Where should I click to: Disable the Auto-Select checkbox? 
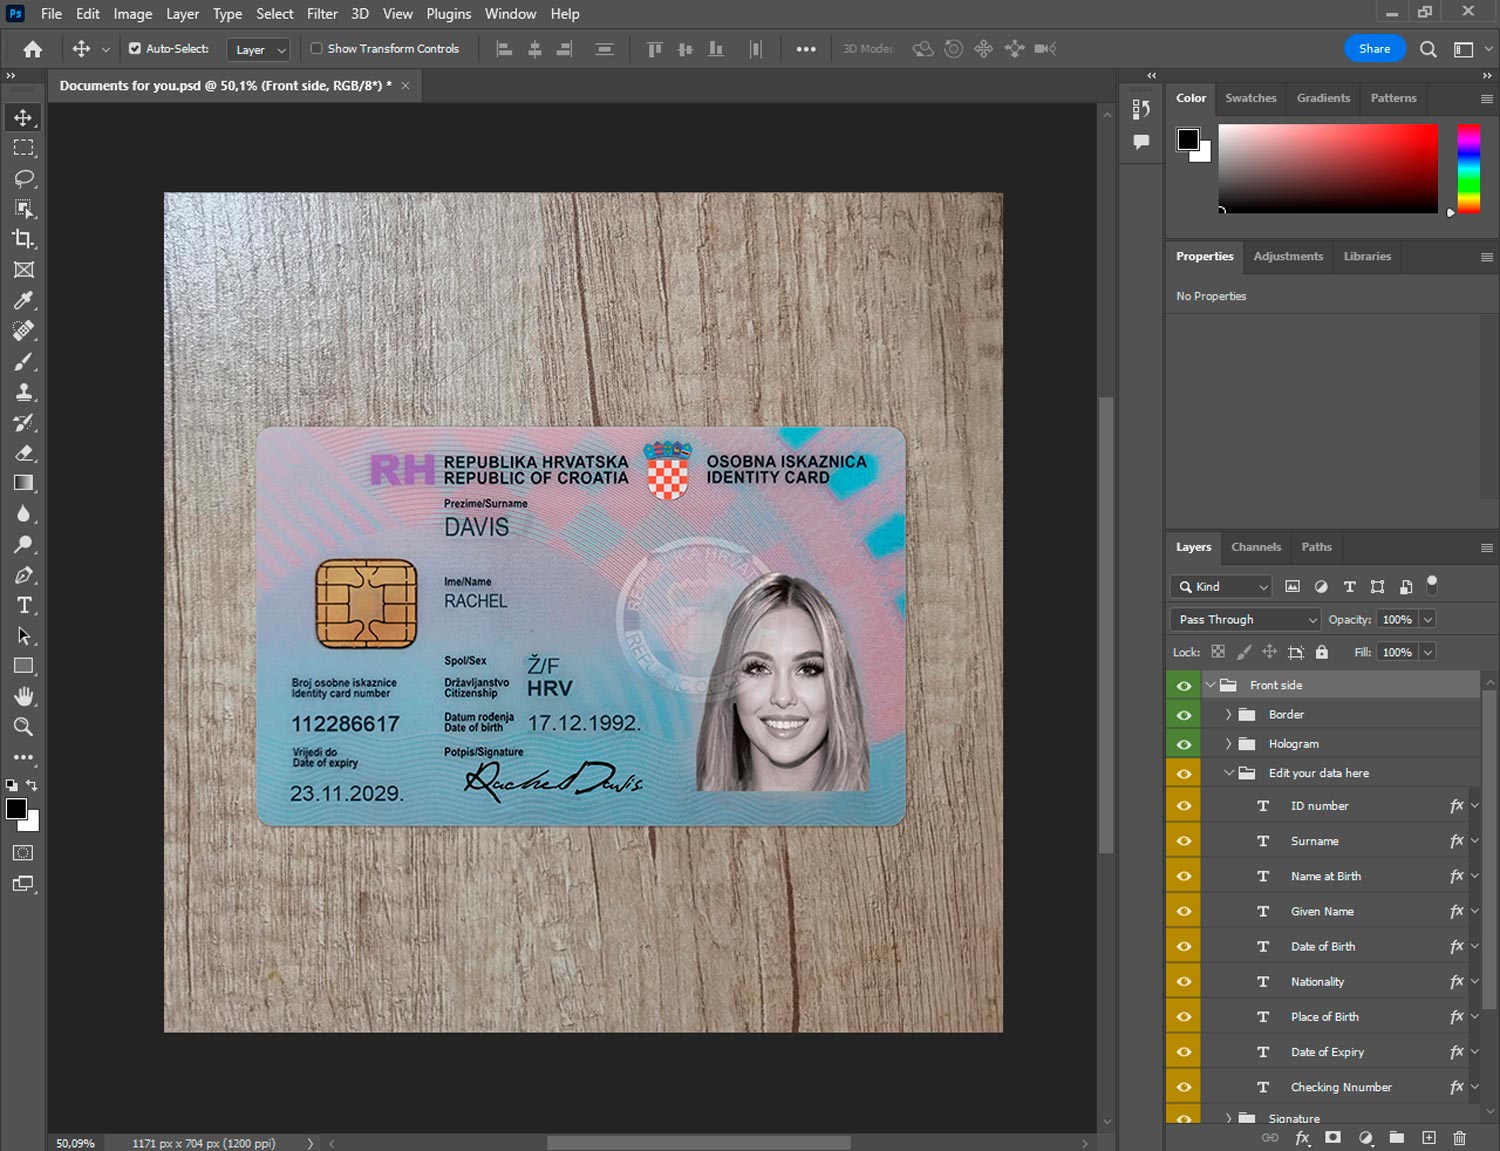pos(135,48)
